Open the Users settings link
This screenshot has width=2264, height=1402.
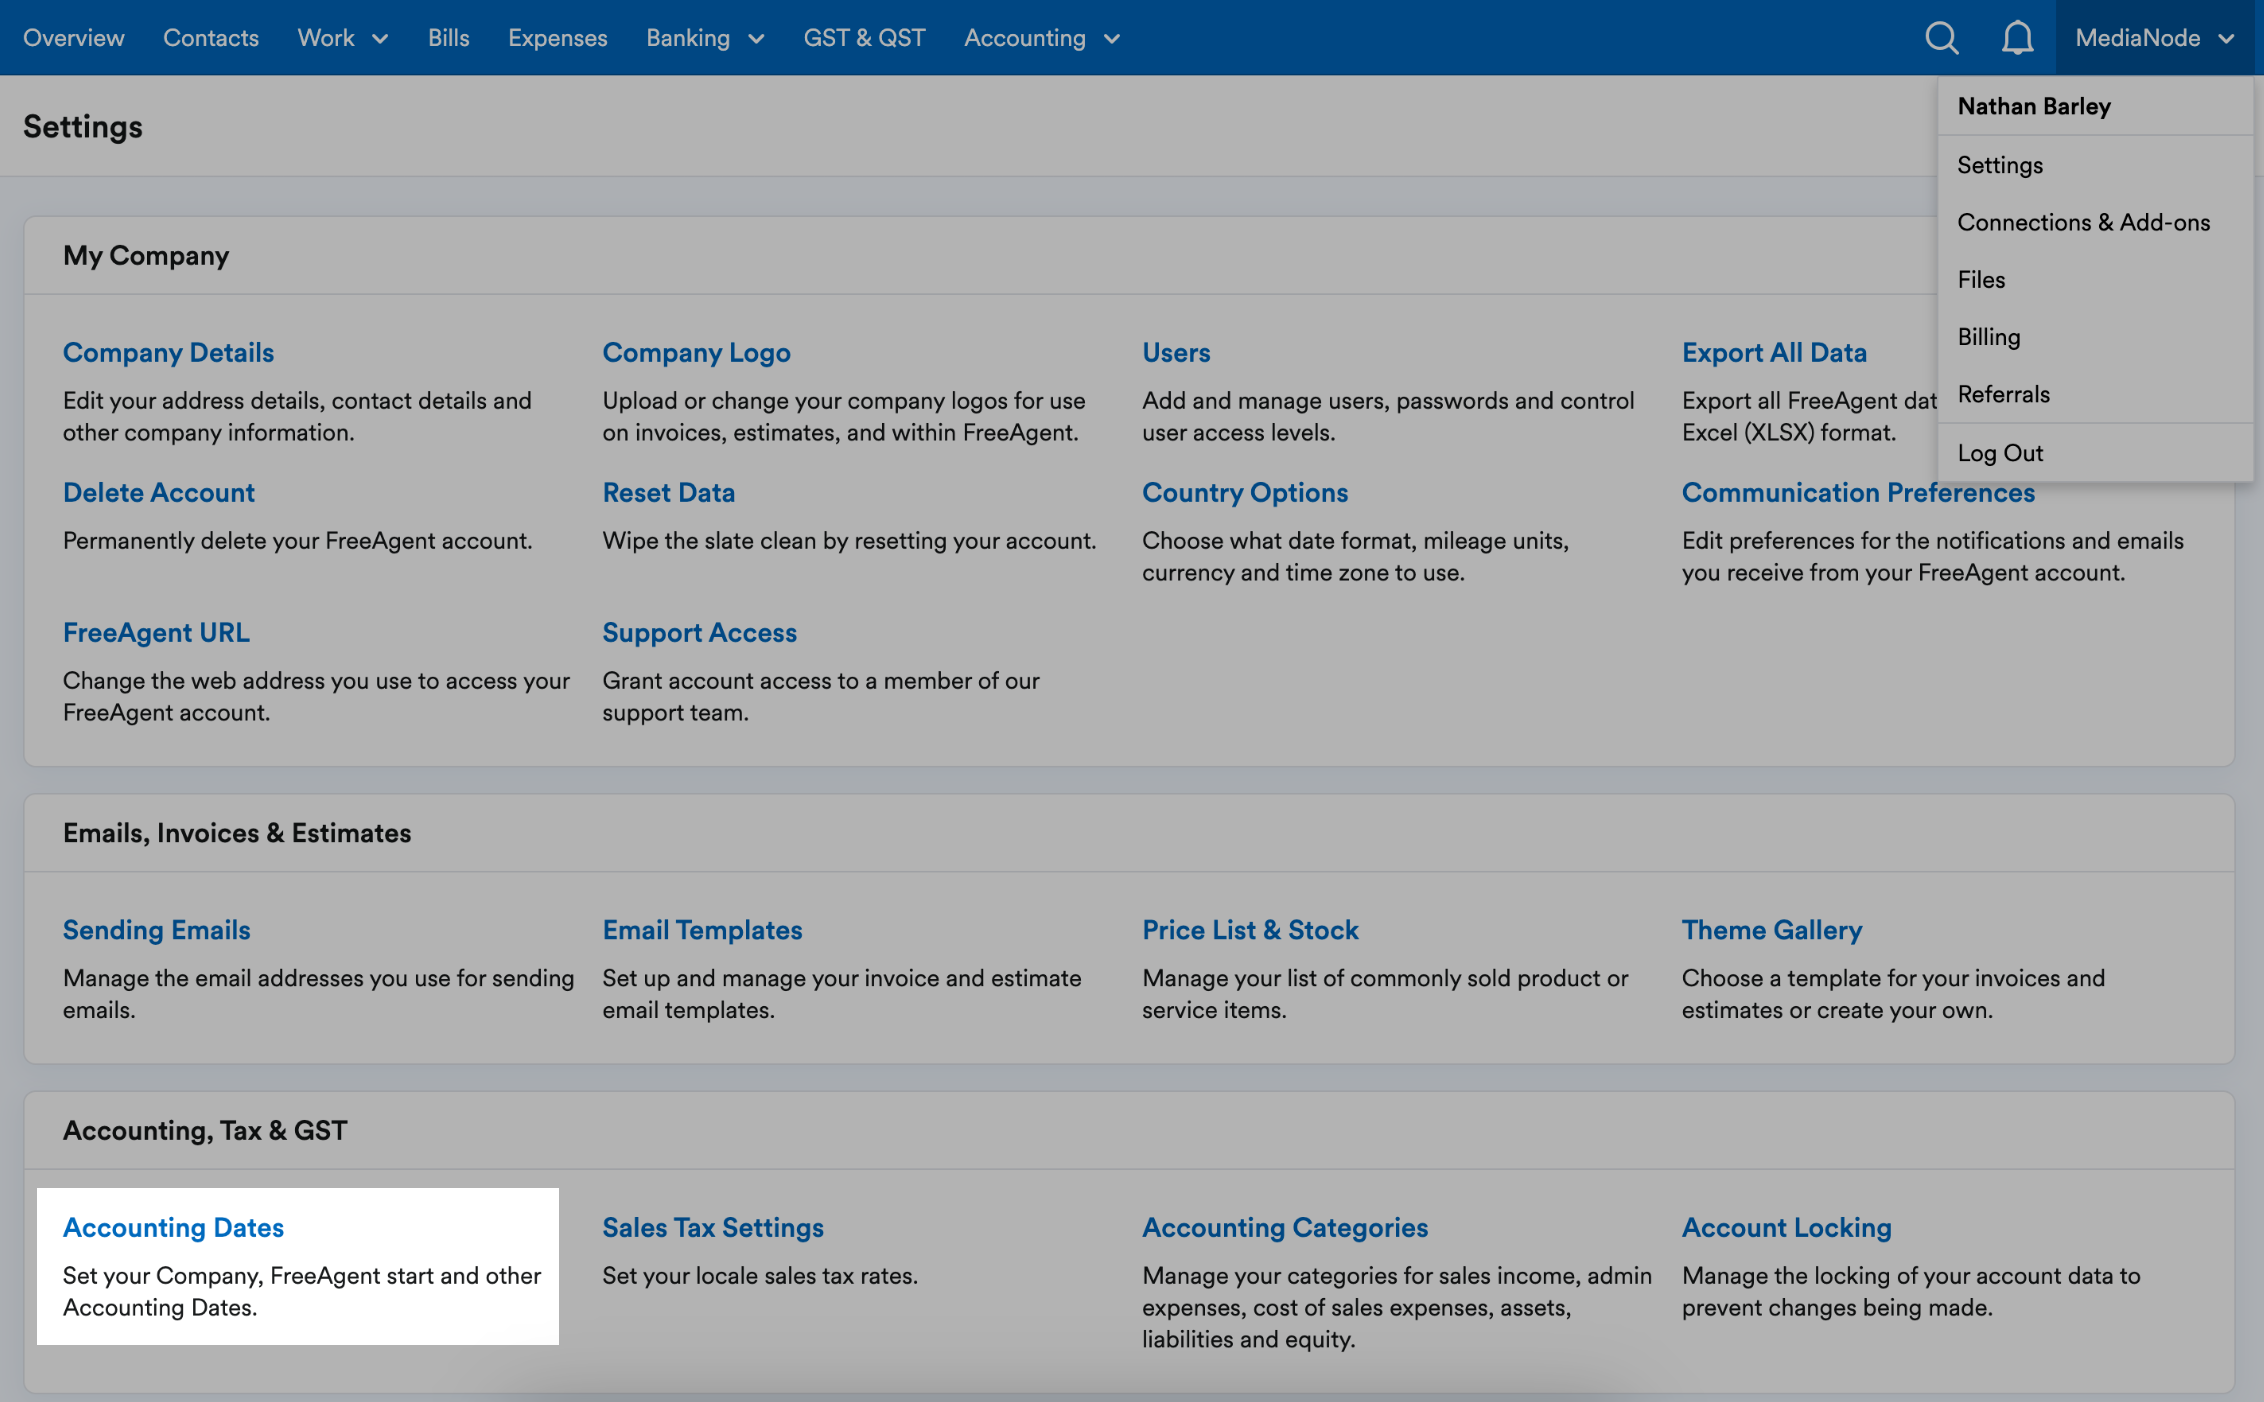(1176, 352)
